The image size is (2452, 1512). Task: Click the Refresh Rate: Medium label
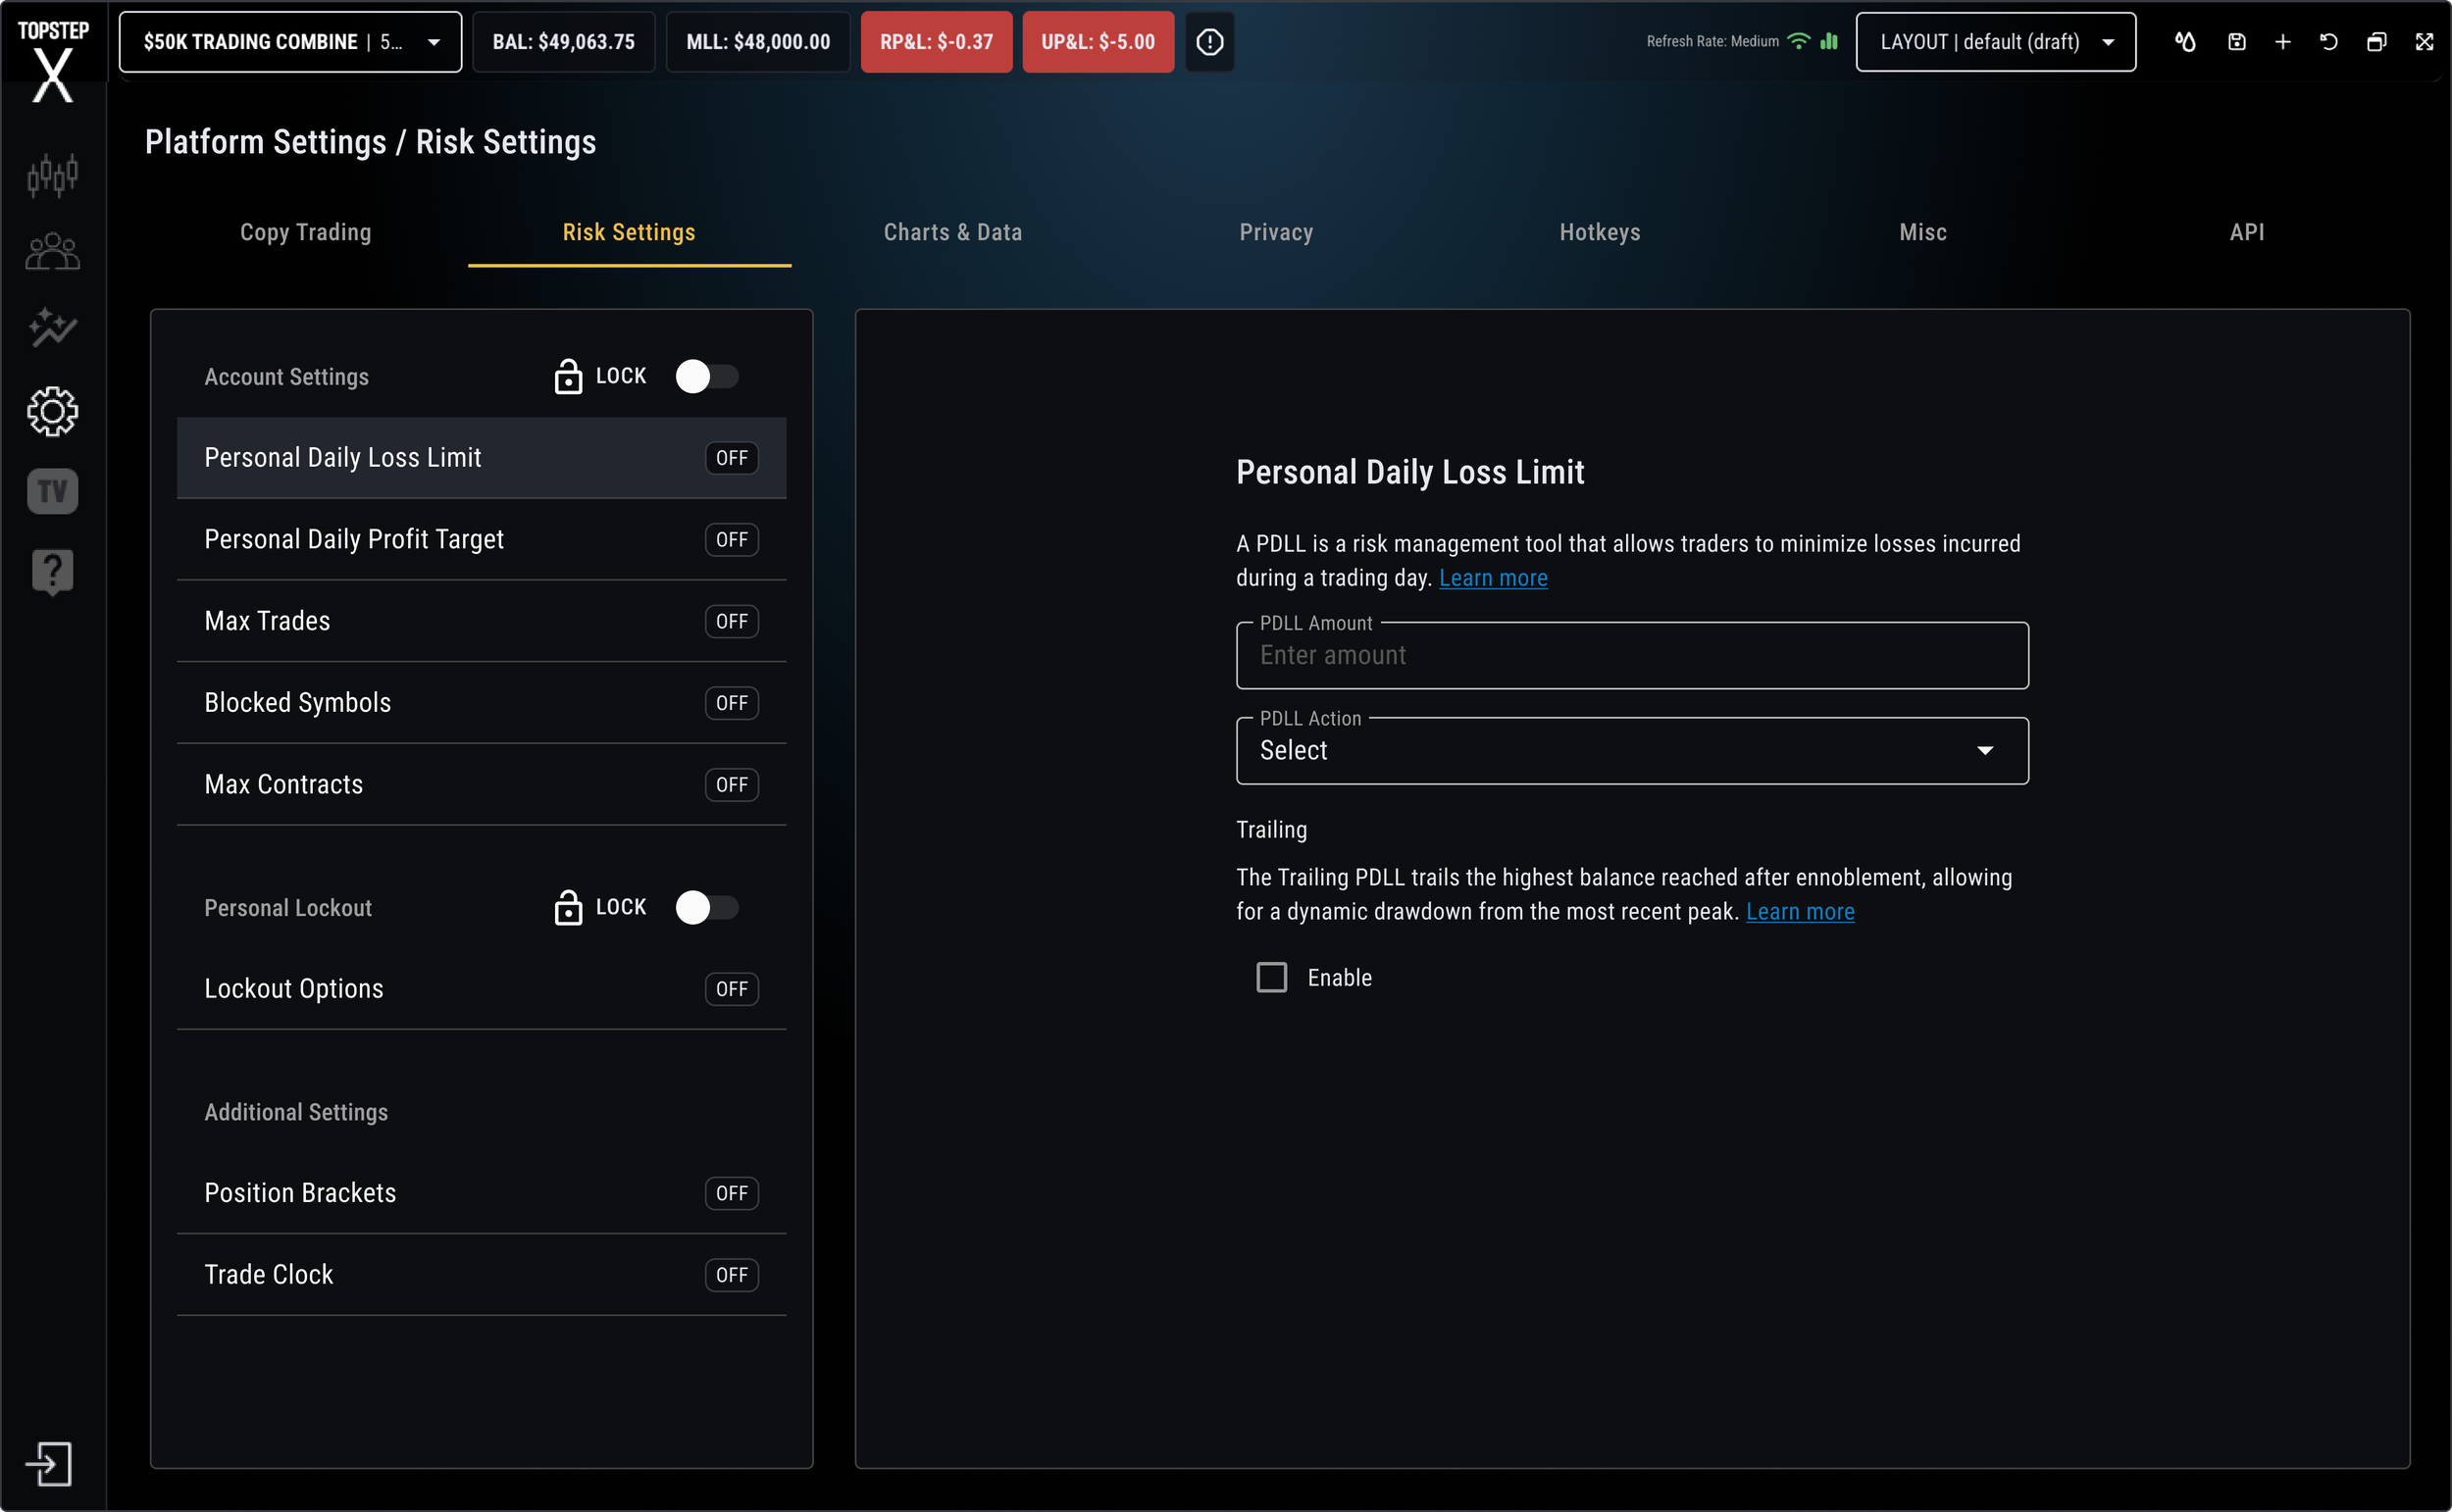coord(1712,41)
